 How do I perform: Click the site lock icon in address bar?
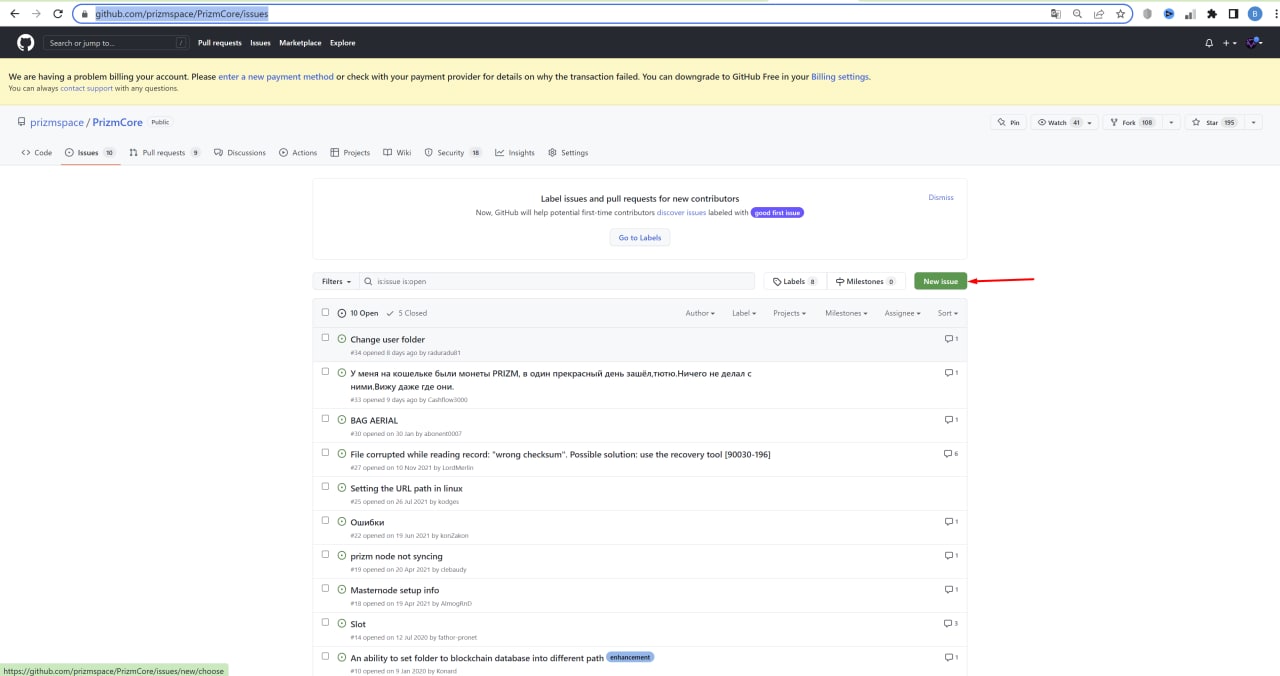87,14
